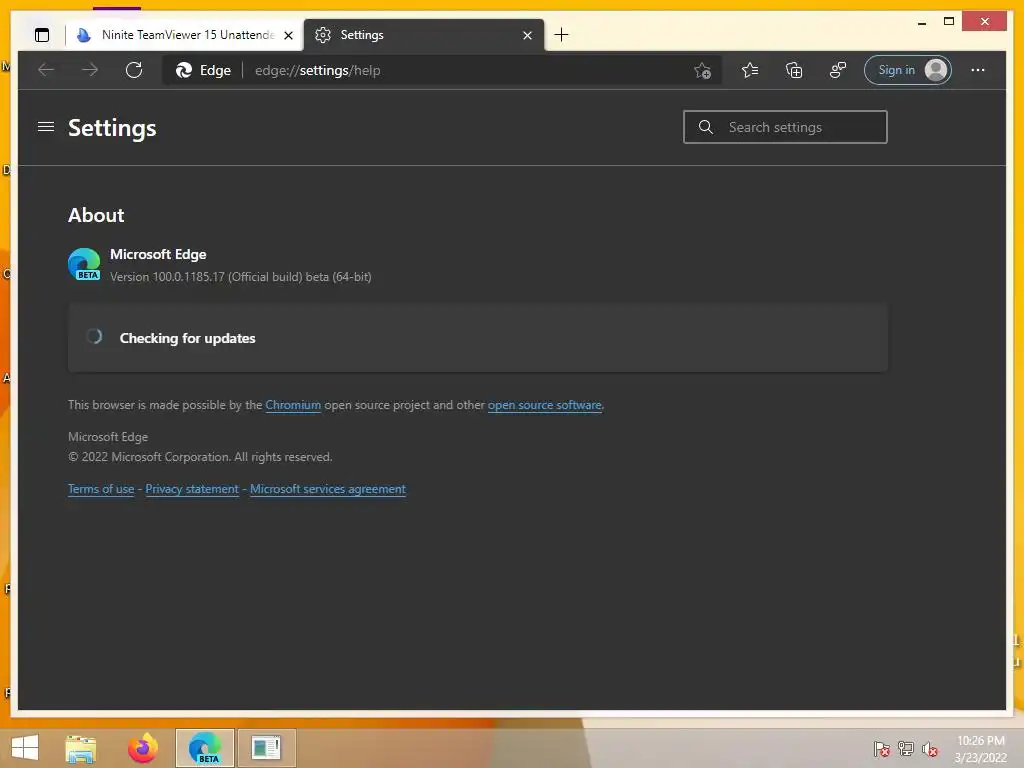Click the Checking for updates spinner
1024x768 pixels.
pos(94,336)
